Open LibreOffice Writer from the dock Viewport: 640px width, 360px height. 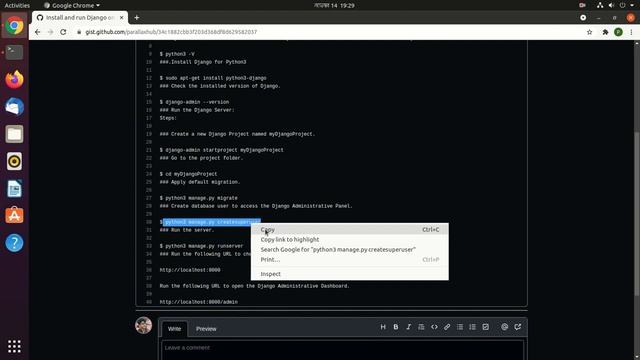pyautogui.click(x=14, y=188)
